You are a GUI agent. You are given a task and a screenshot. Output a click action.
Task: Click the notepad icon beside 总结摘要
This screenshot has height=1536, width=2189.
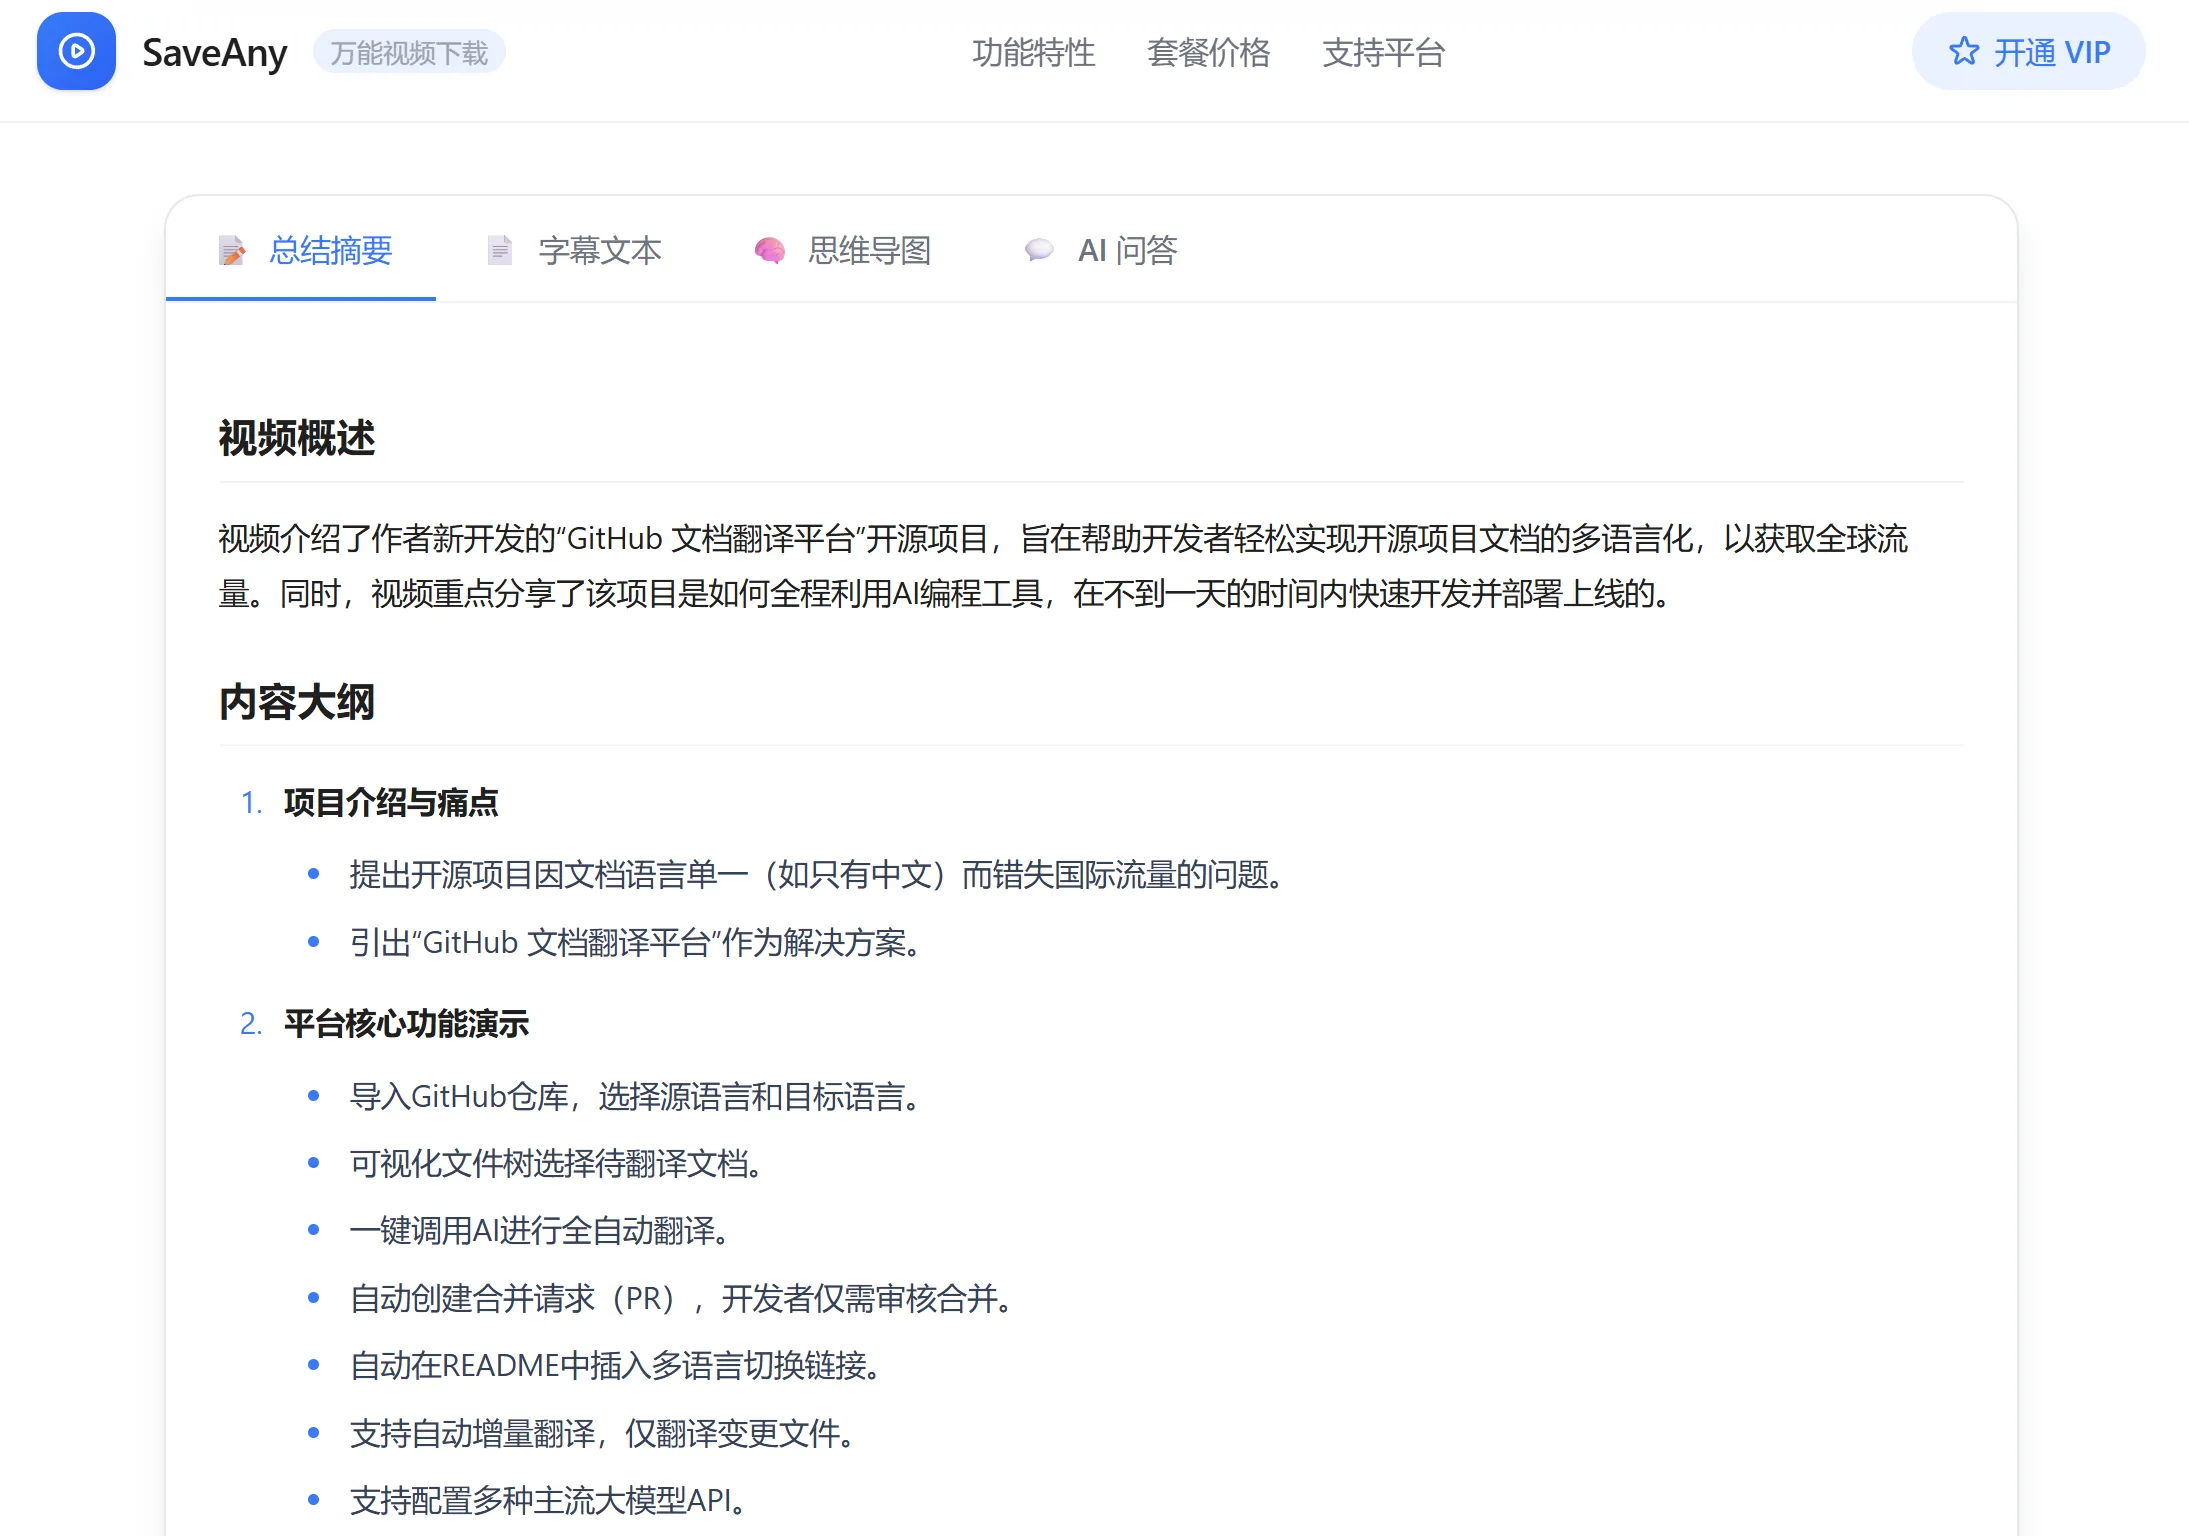click(232, 250)
